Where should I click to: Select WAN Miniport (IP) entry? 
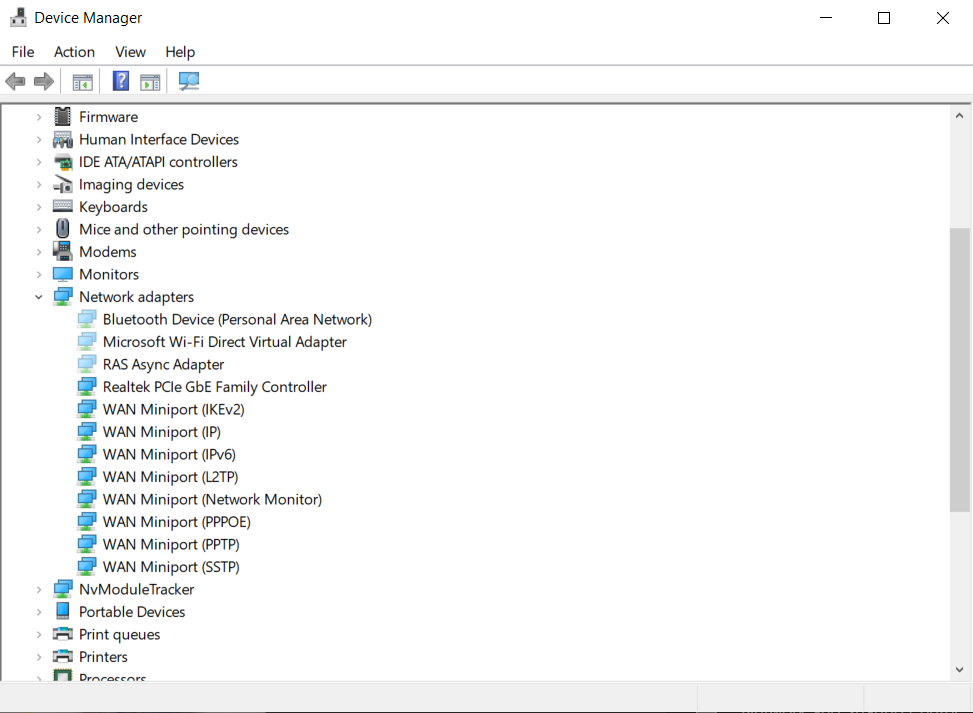click(162, 432)
